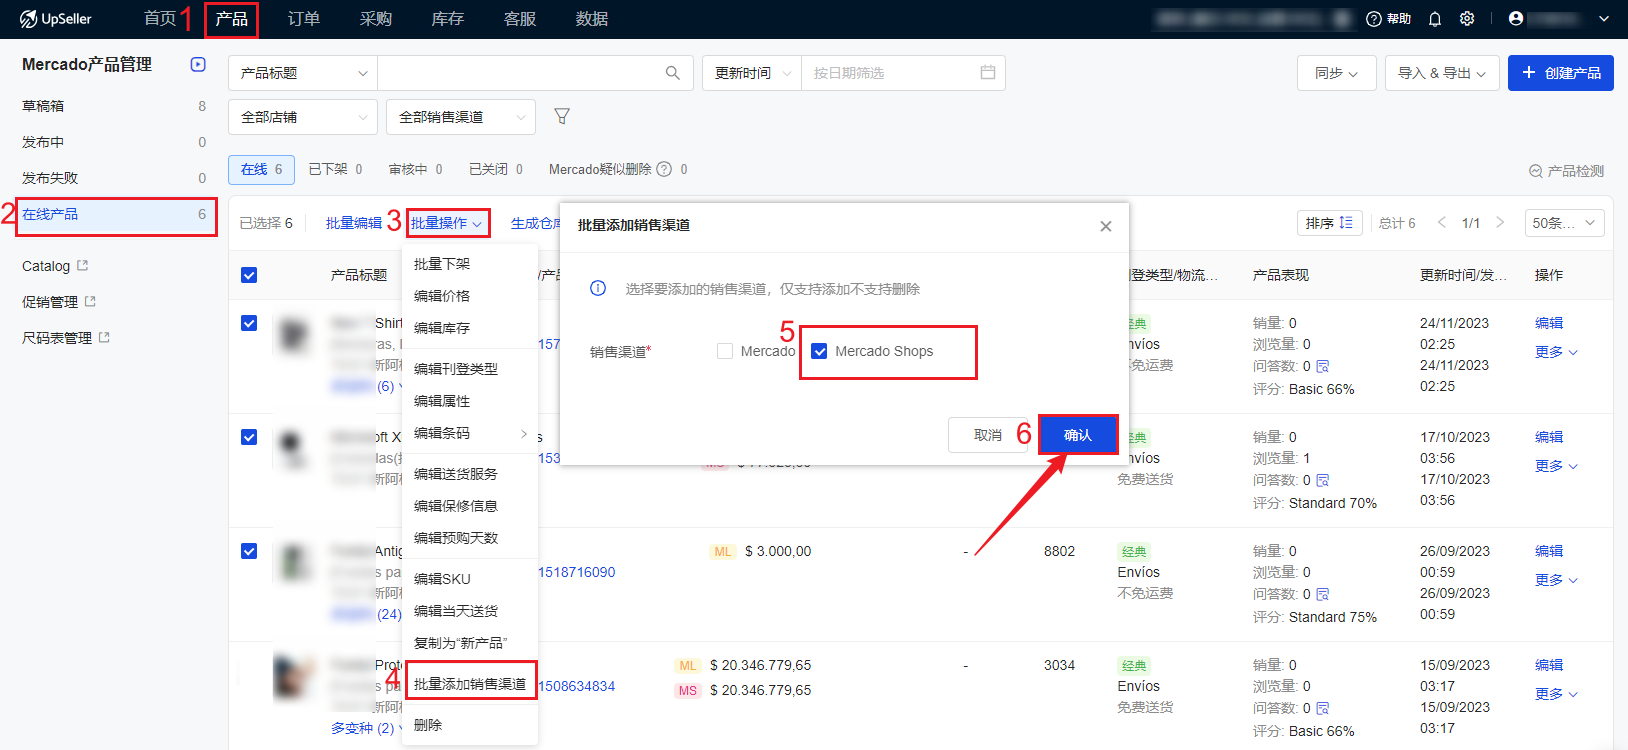The height and width of the screenshot is (750, 1628).
Task: Open the 订单 top menu
Action: tap(304, 19)
